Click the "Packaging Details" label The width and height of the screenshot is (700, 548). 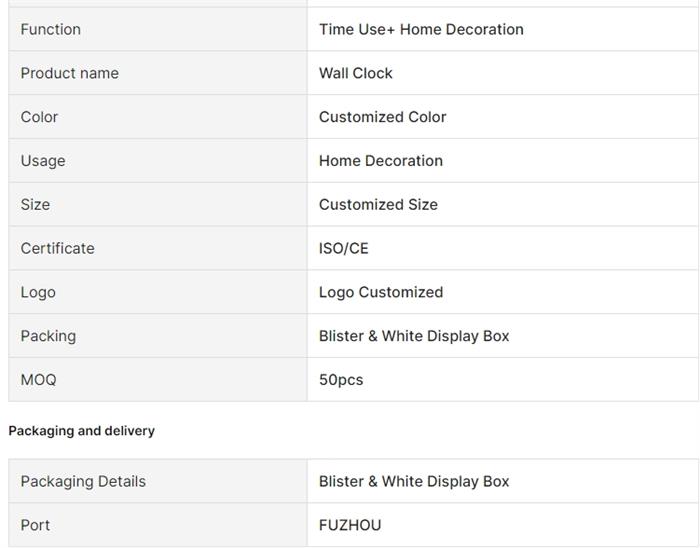pyautogui.click(x=83, y=482)
